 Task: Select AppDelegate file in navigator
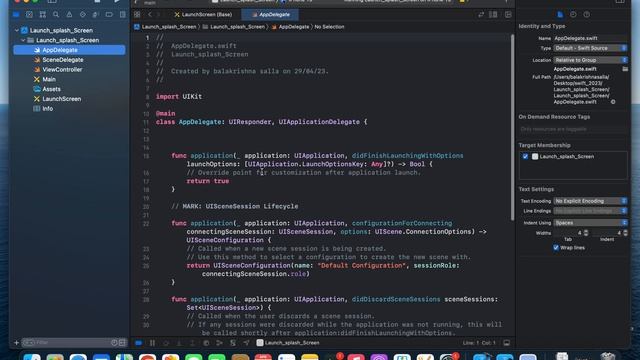[x=69, y=50]
